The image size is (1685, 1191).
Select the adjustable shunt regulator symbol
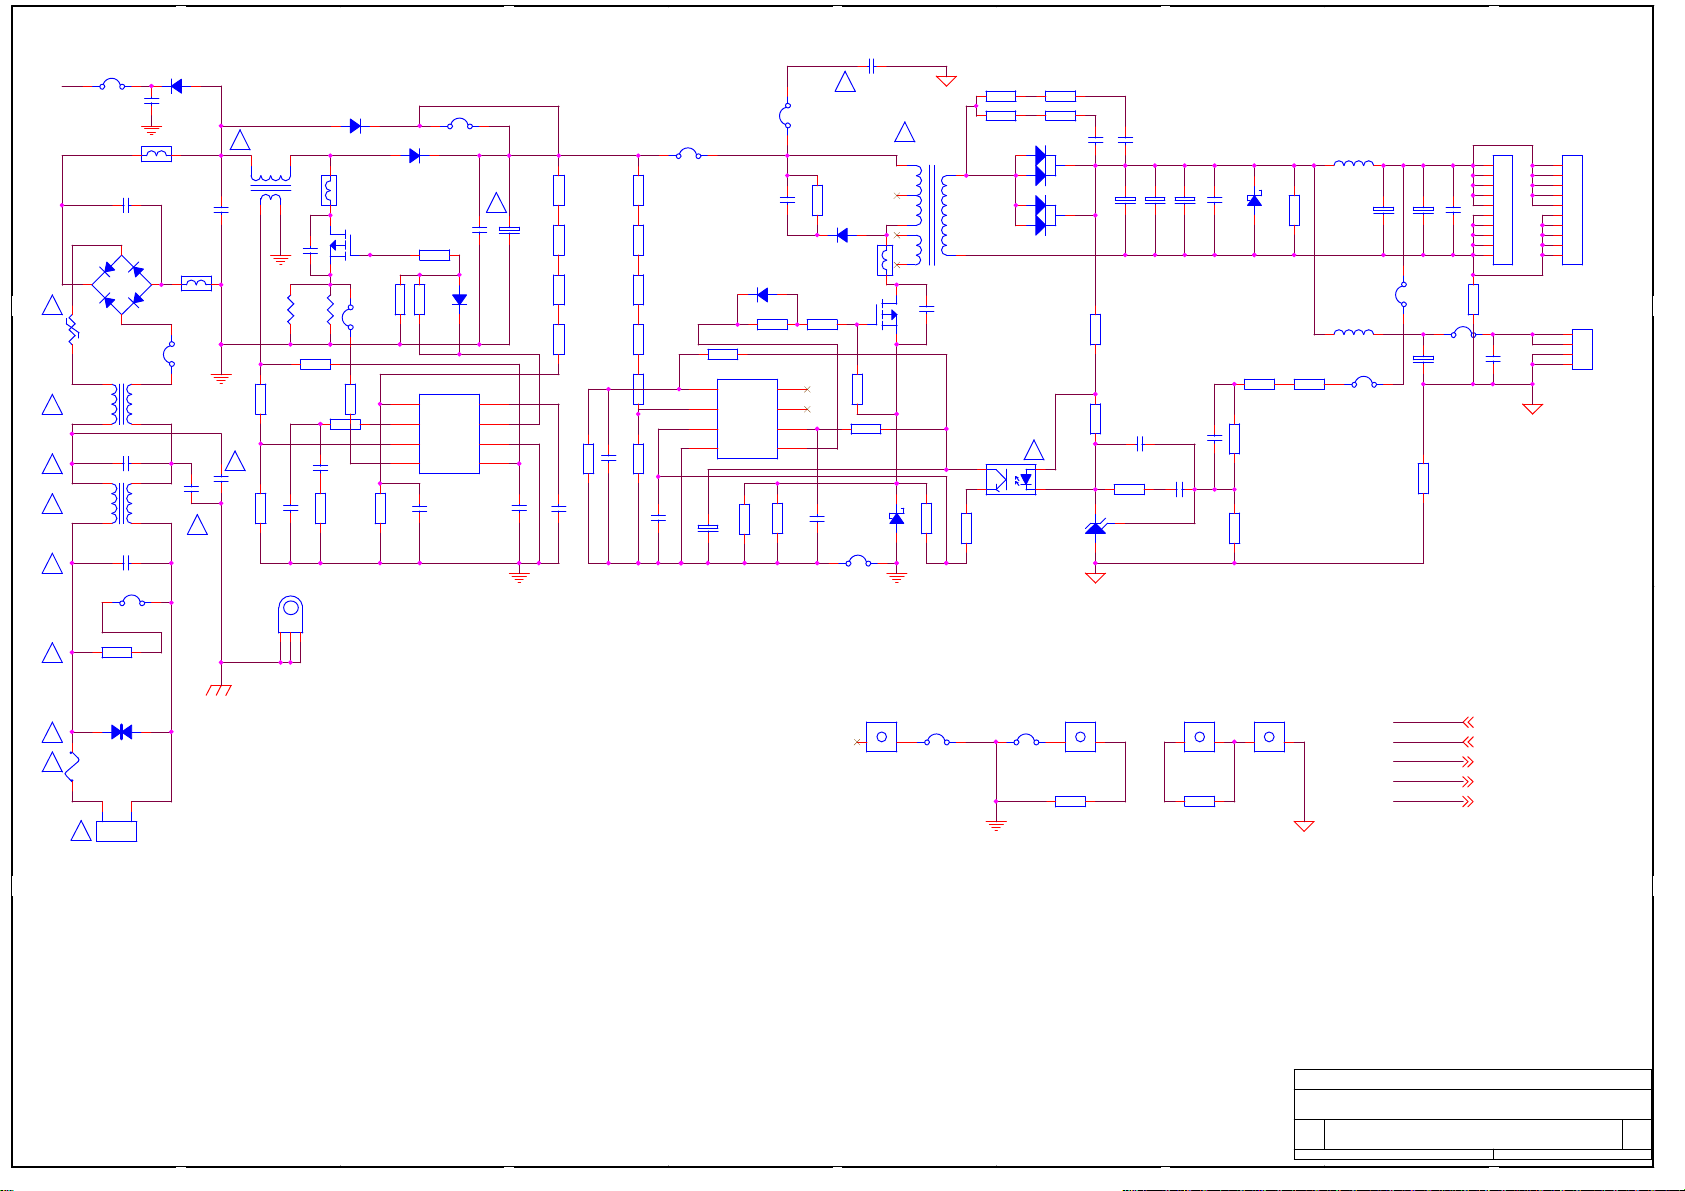click(1095, 527)
